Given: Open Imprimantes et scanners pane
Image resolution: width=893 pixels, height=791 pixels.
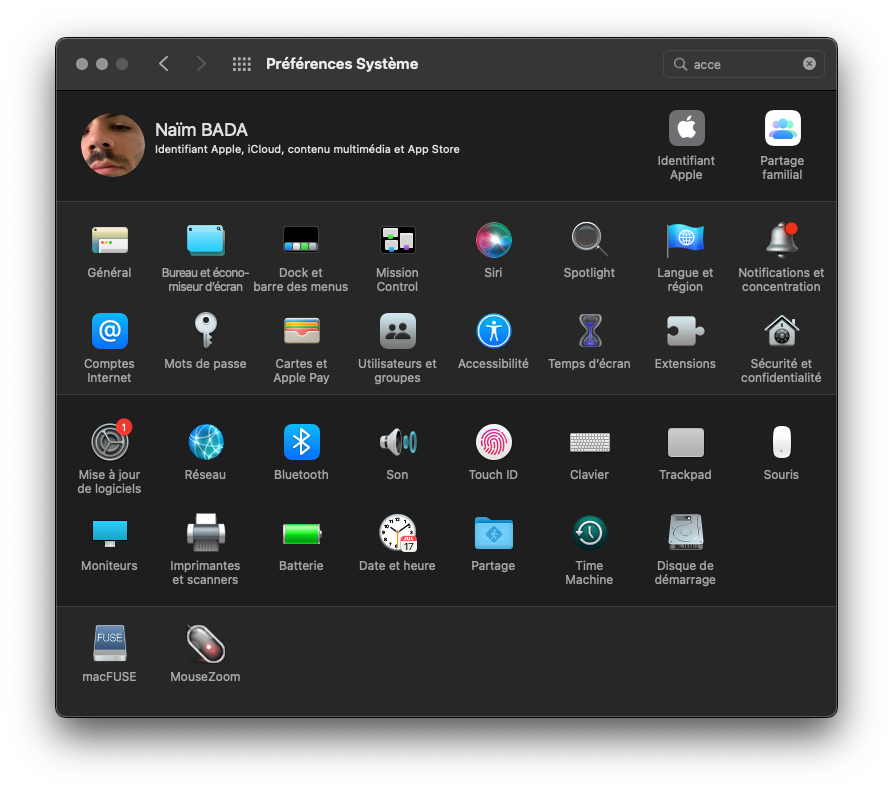Looking at the screenshot, I should click(x=205, y=533).
